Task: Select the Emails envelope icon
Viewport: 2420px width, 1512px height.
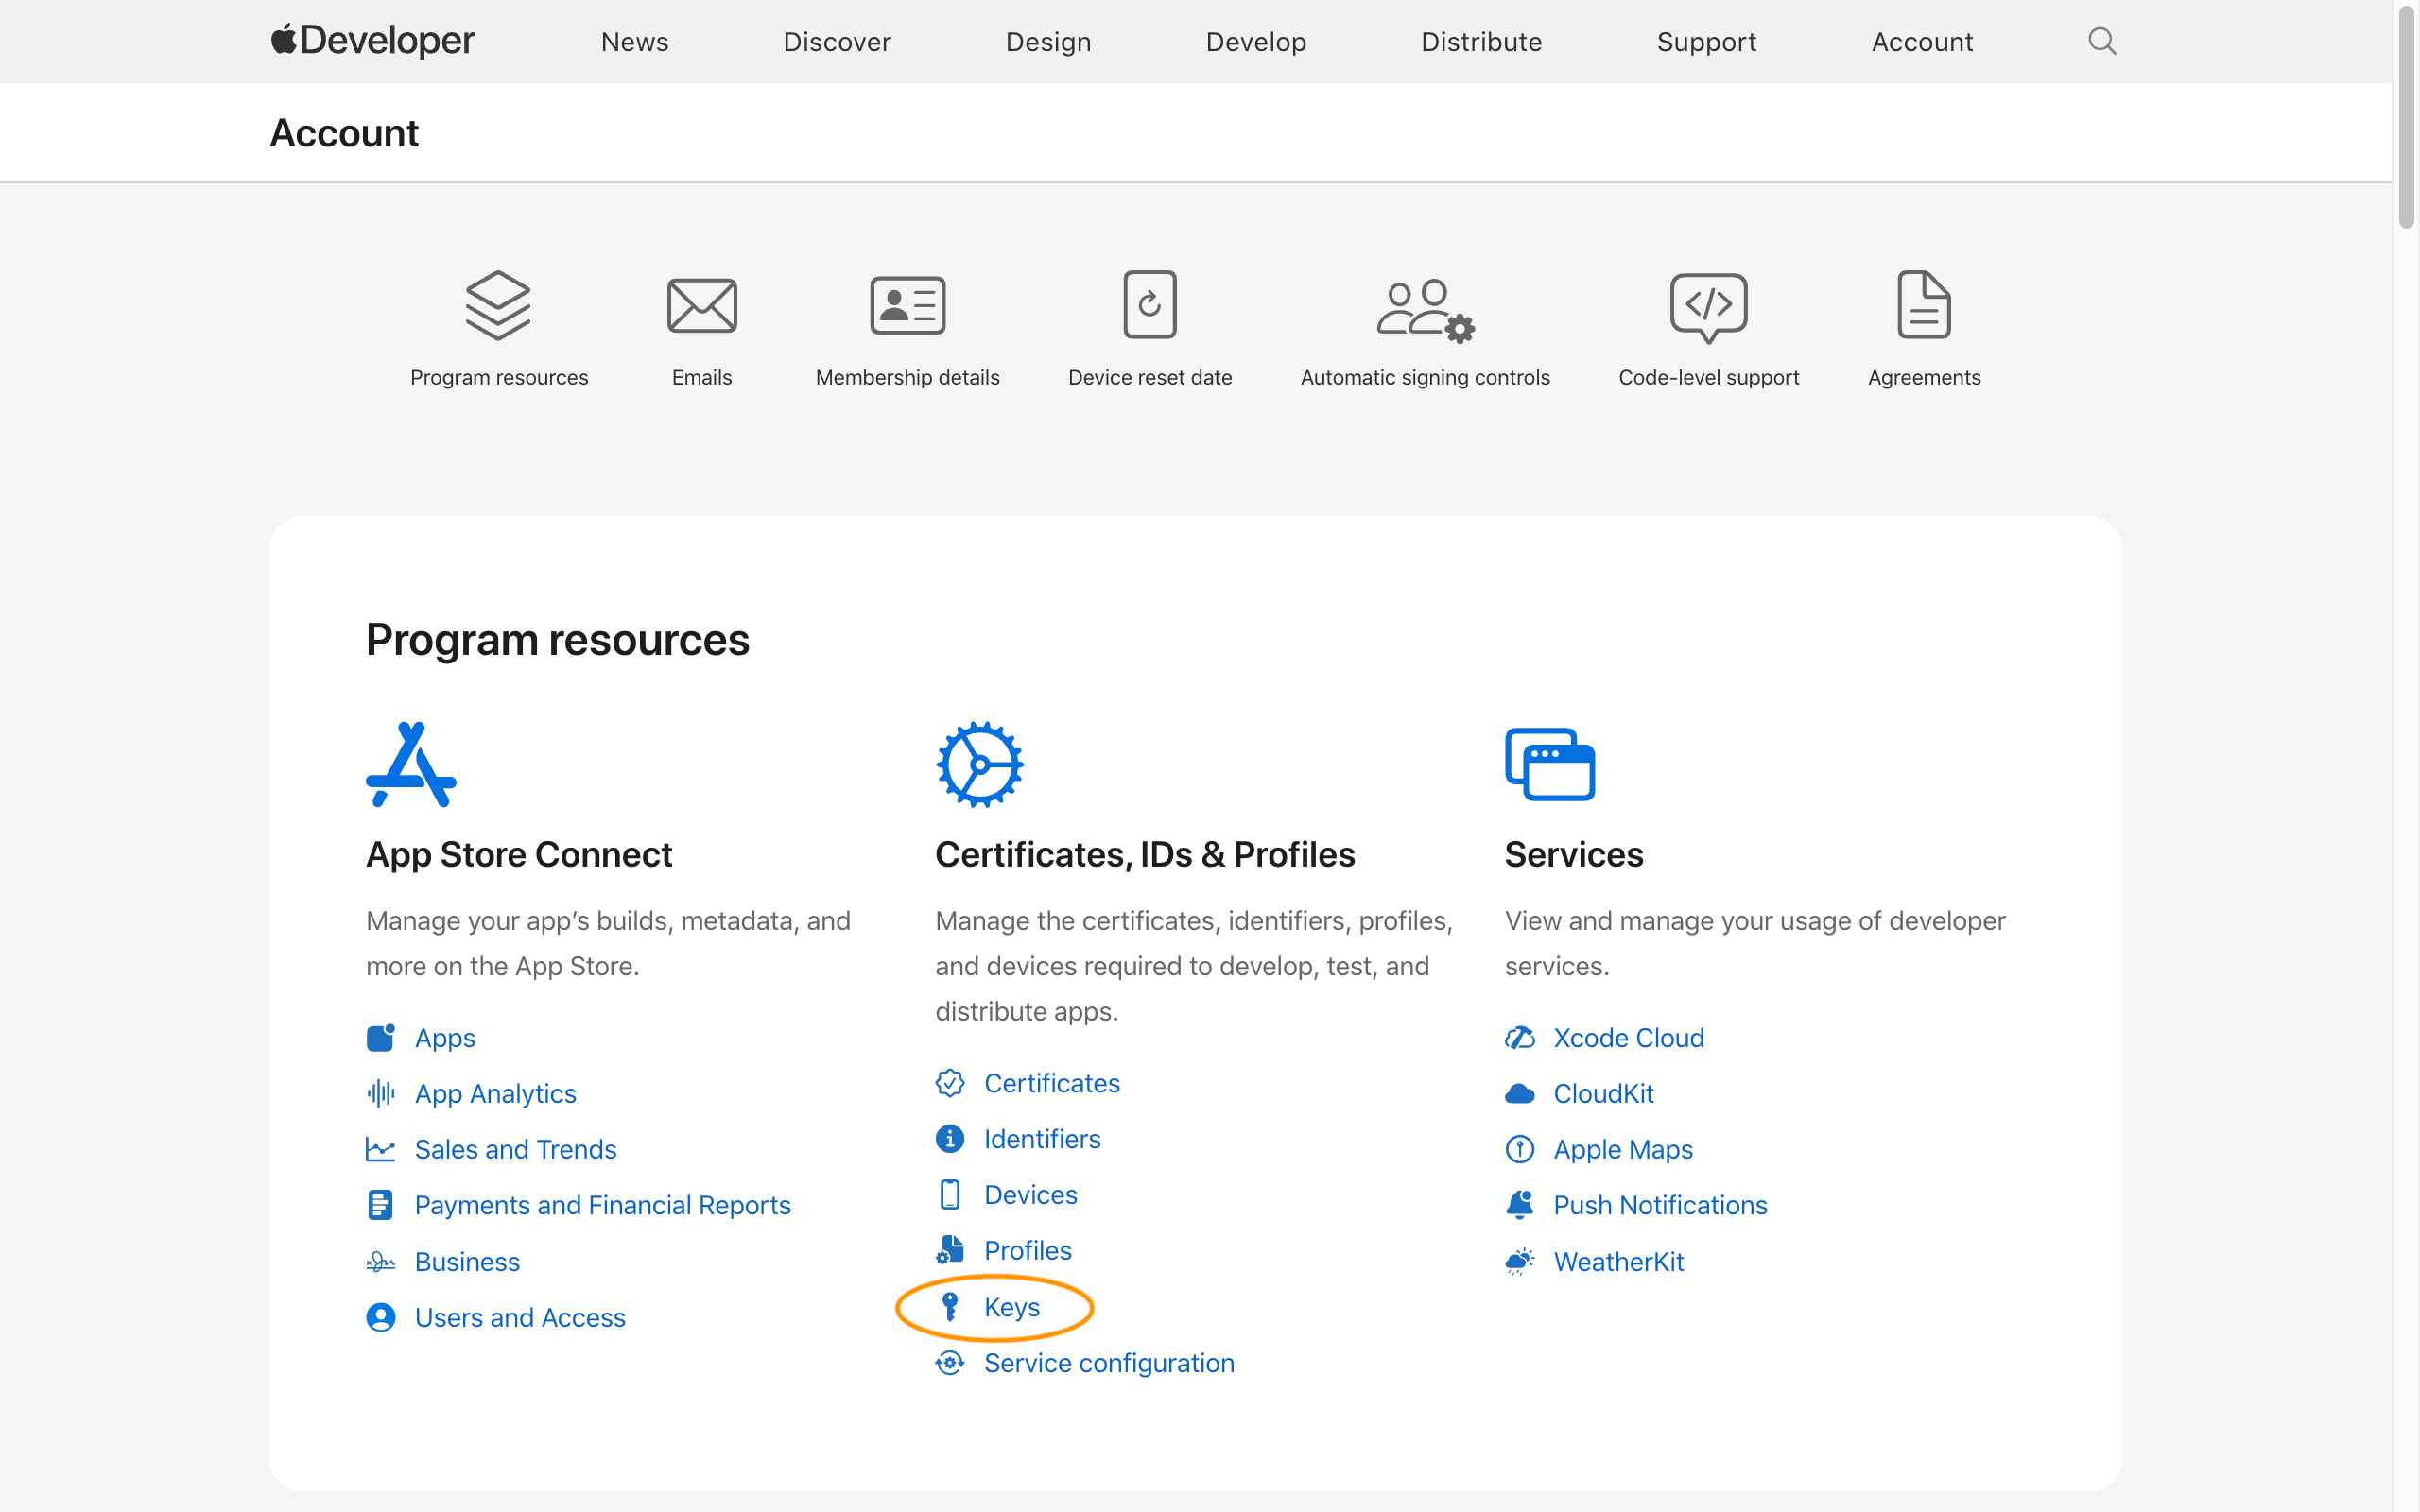Action: 701,305
